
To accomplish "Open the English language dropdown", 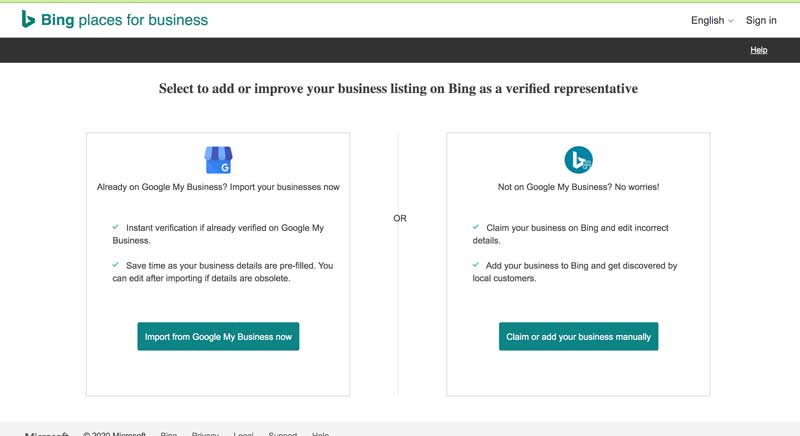I will (x=712, y=20).
